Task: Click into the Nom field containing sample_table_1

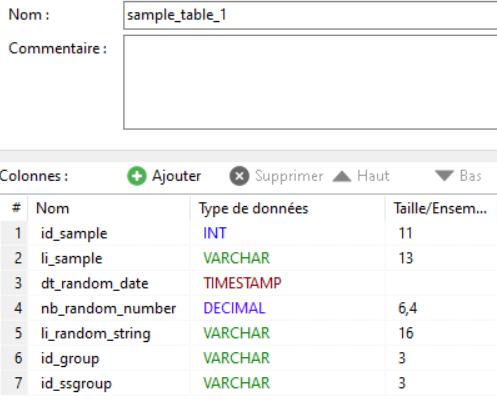Action: [x=310, y=15]
